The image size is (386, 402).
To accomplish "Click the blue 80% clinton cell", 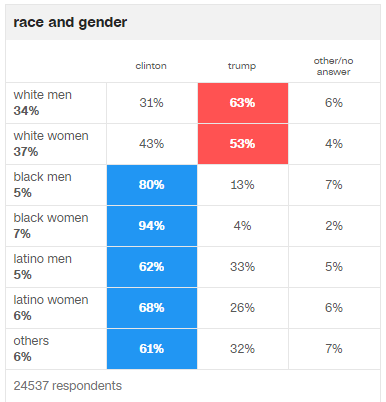I will 152,185.
